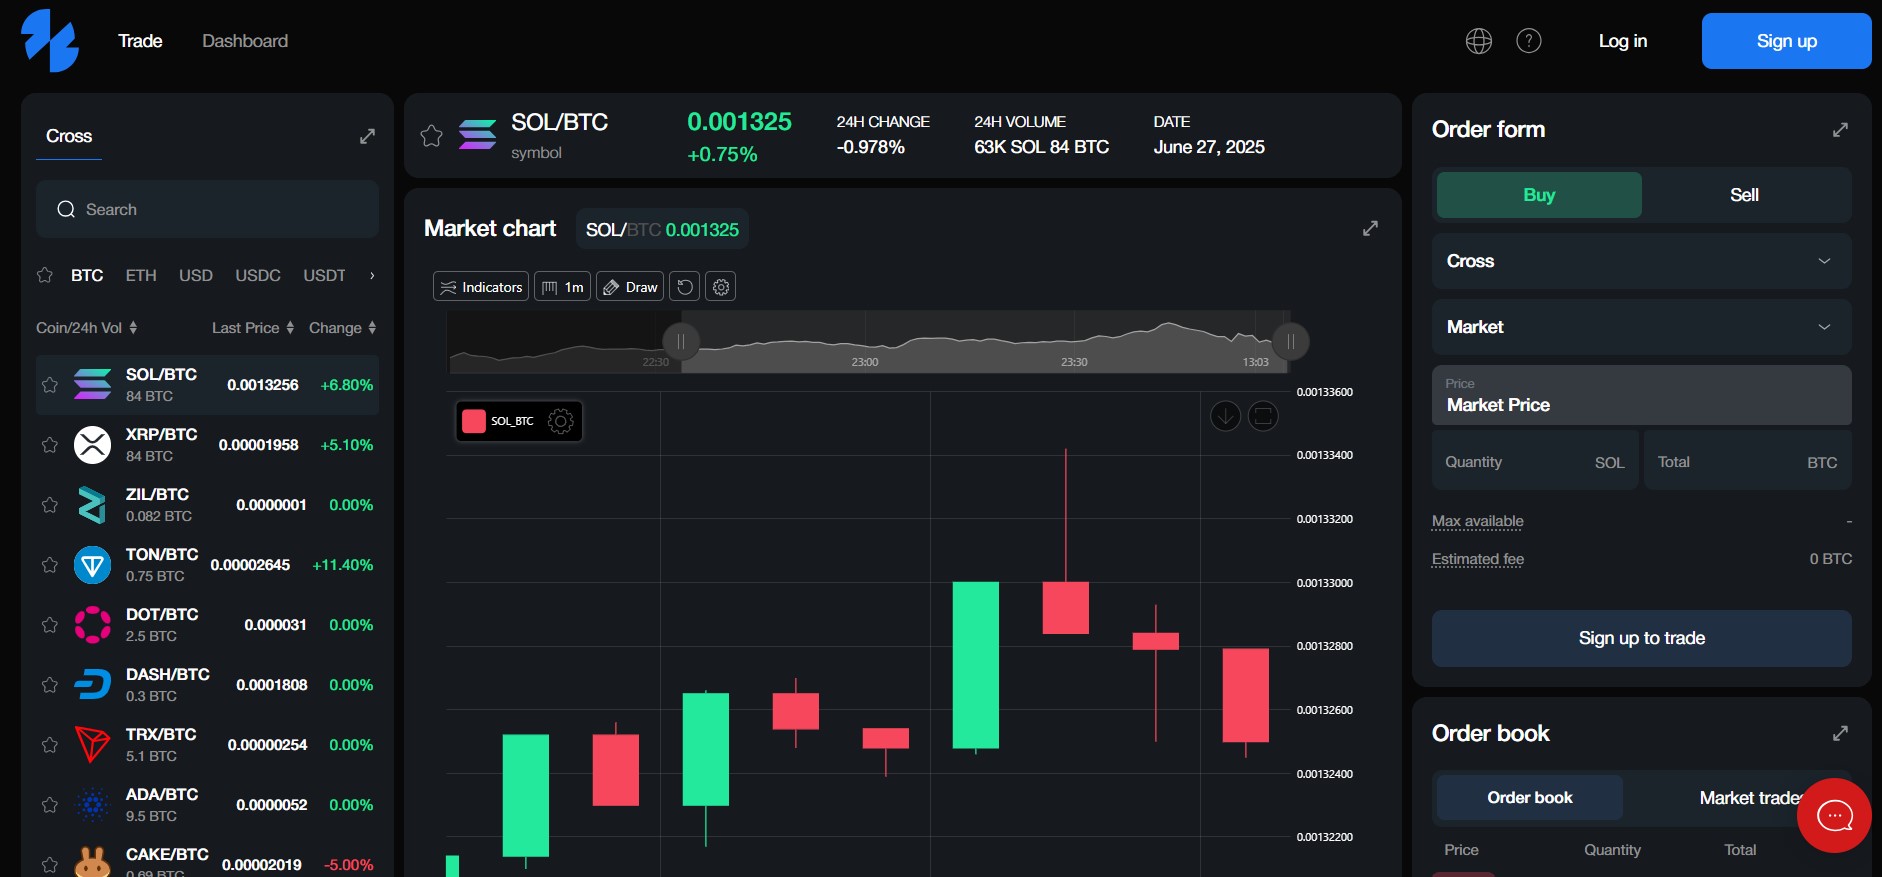Image resolution: width=1882 pixels, height=877 pixels.
Task: Select USD quote tab
Action: (196, 275)
